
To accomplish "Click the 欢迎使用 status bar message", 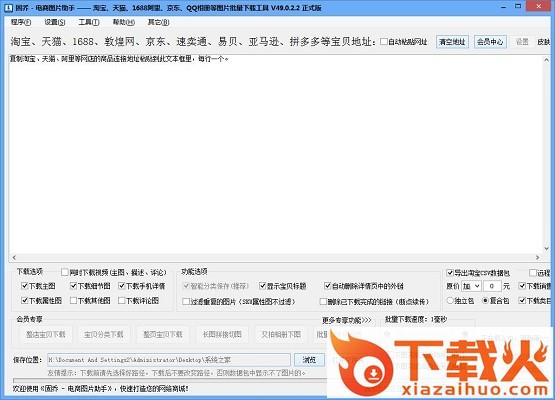I will point(101,389).
